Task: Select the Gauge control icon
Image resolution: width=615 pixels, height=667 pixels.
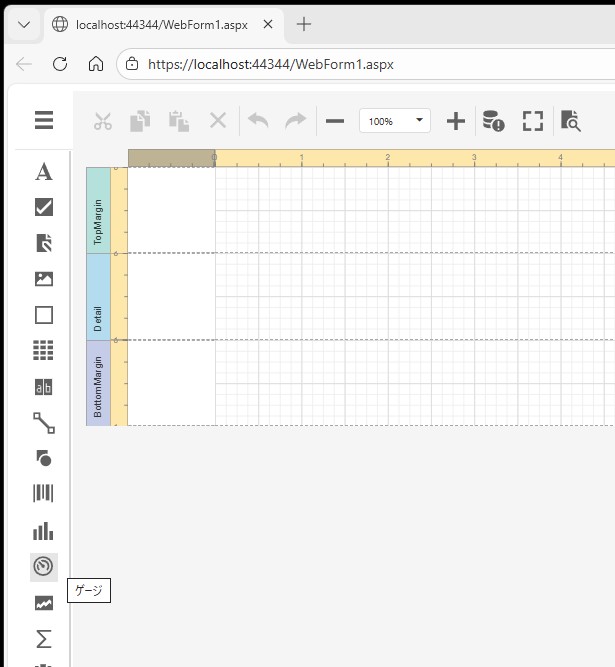Action: click(43, 566)
